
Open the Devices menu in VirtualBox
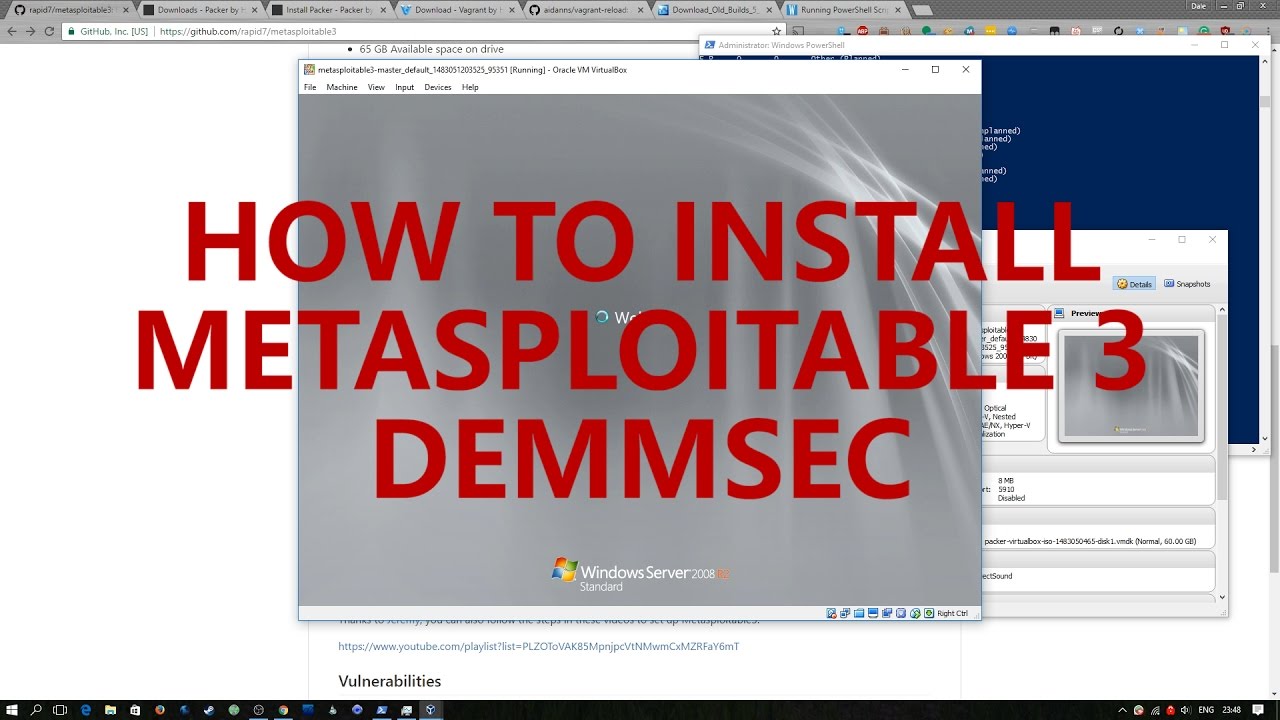coord(438,87)
